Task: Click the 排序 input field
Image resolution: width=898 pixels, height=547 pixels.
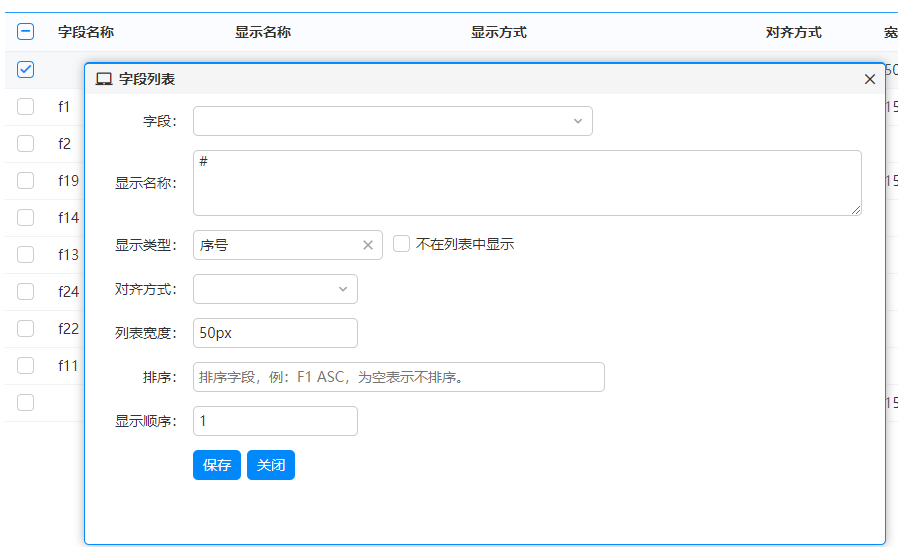Action: pos(399,377)
